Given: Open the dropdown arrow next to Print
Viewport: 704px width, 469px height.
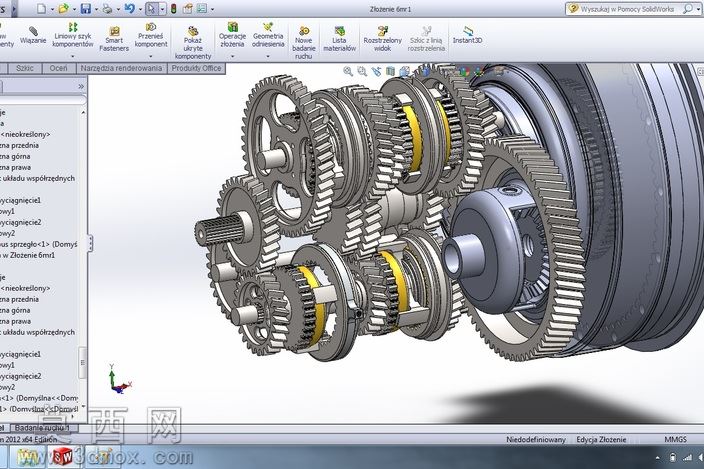Looking at the screenshot, I should click(x=118, y=9).
